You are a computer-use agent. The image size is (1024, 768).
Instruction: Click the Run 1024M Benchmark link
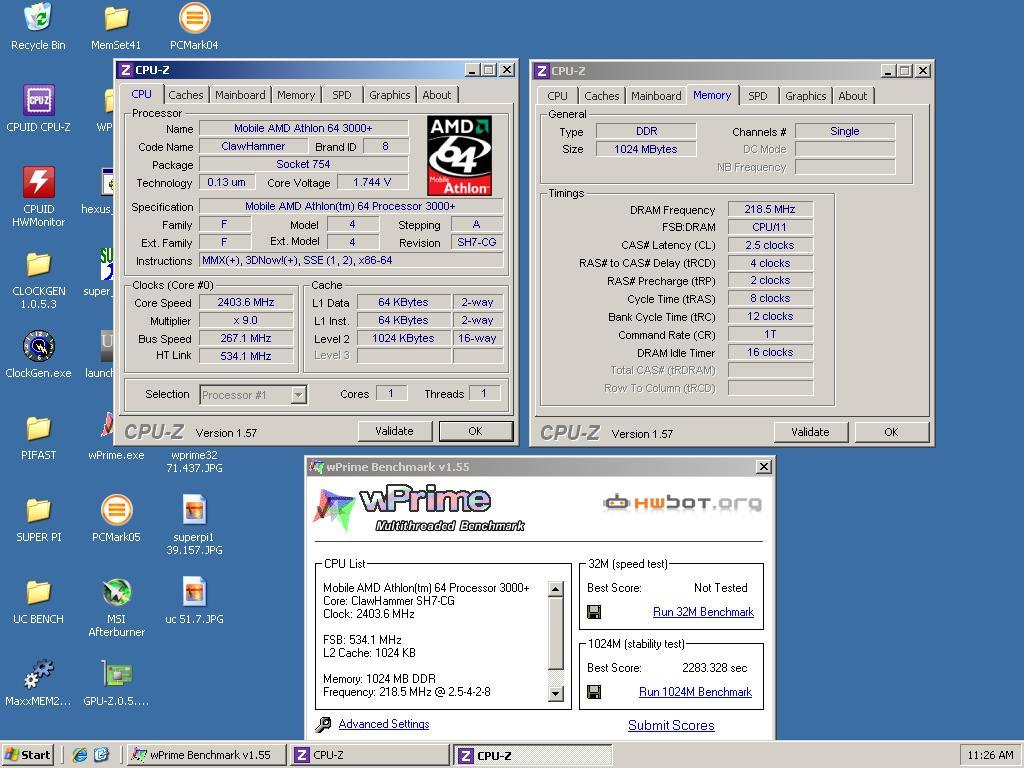click(x=695, y=692)
